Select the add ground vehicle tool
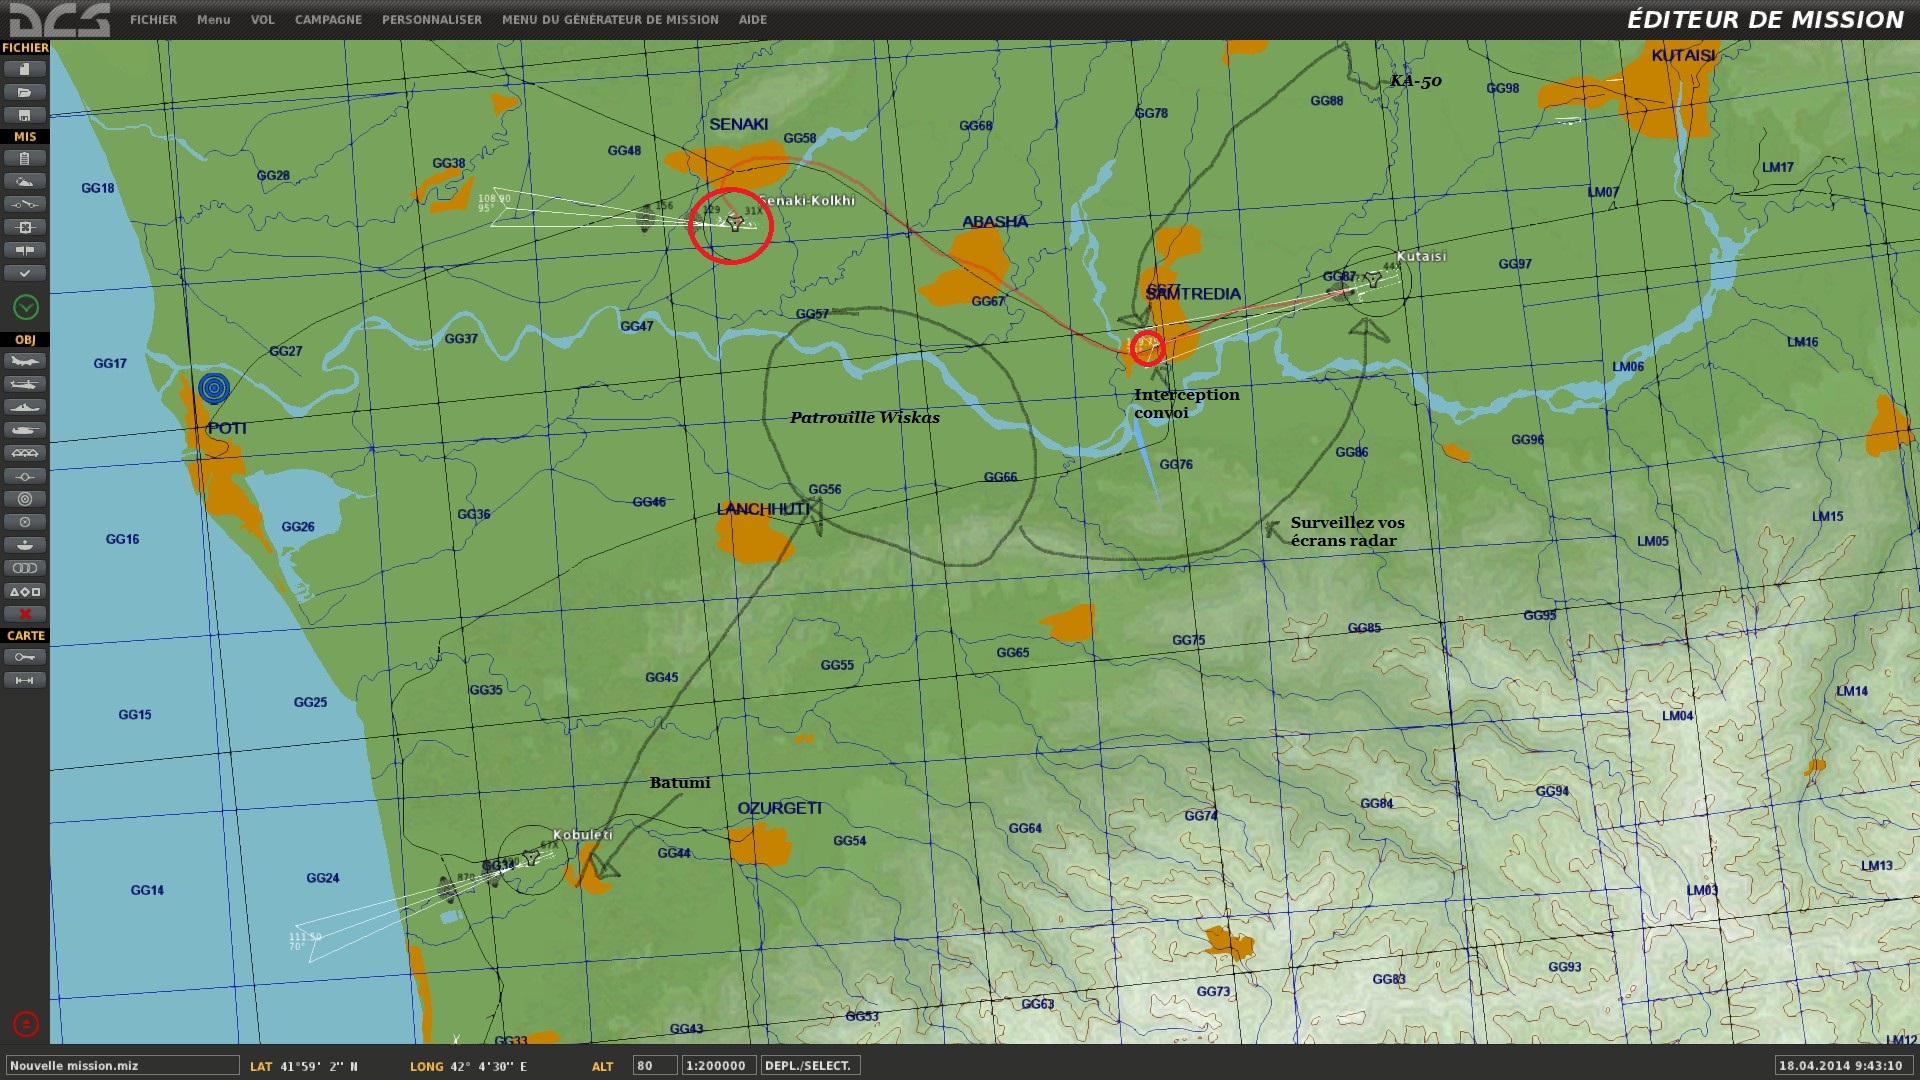The height and width of the screenshot is (1080, 1920). click(x=25, y=430)
